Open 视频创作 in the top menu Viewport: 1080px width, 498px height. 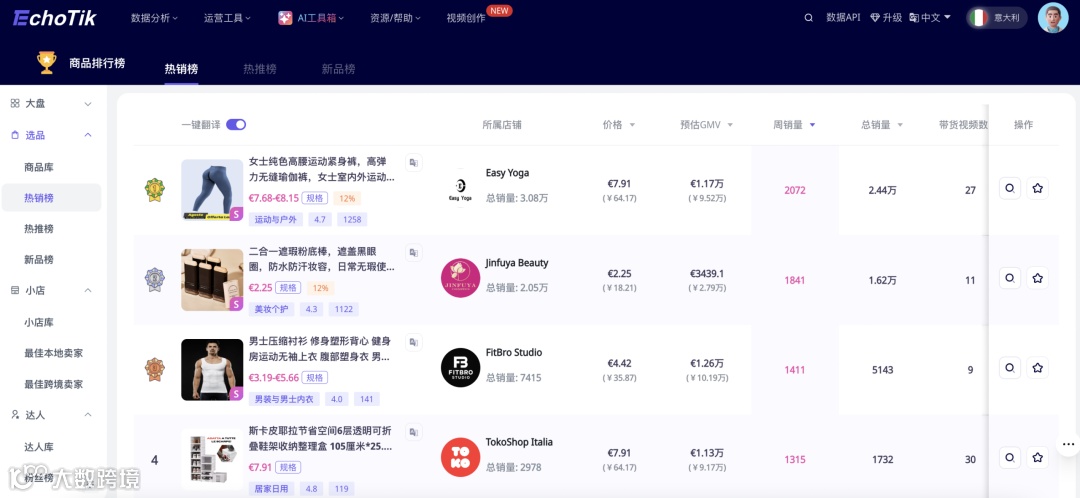point(466,19)
